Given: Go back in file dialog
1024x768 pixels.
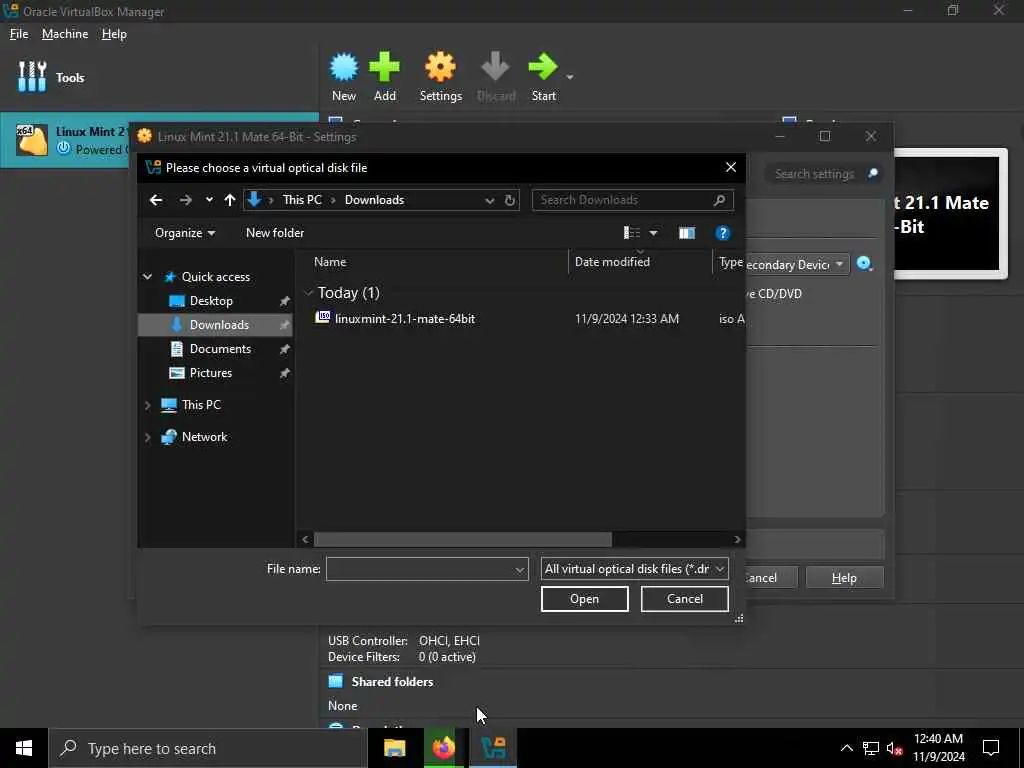Looking at the screenshot, I should coord(155,200).
